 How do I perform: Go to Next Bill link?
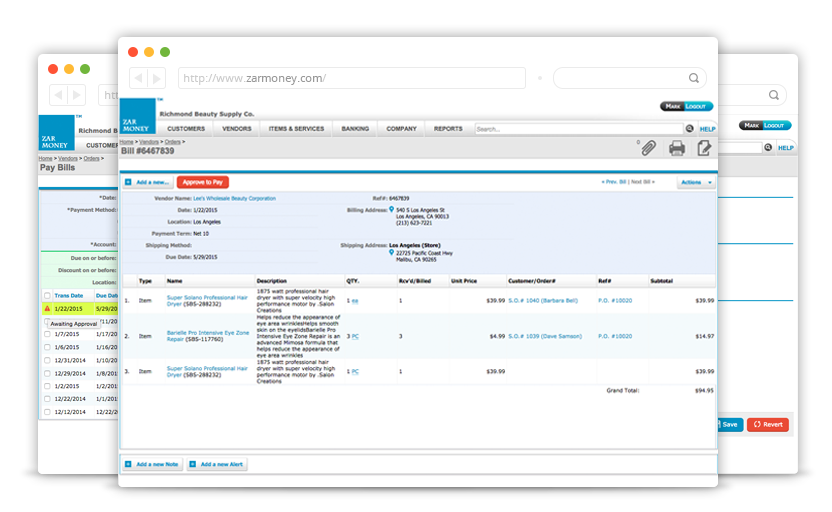pyautogui.click(x=643, y=182)
